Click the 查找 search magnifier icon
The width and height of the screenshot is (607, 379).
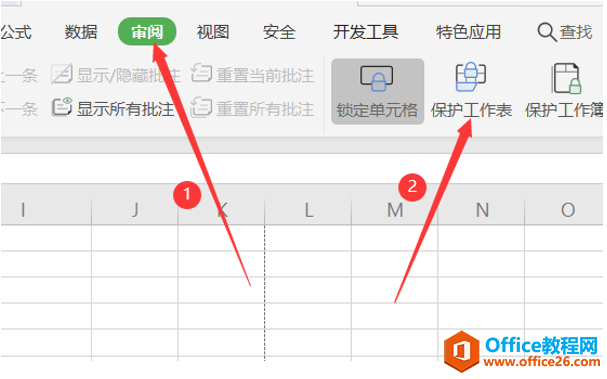point(547,32)
